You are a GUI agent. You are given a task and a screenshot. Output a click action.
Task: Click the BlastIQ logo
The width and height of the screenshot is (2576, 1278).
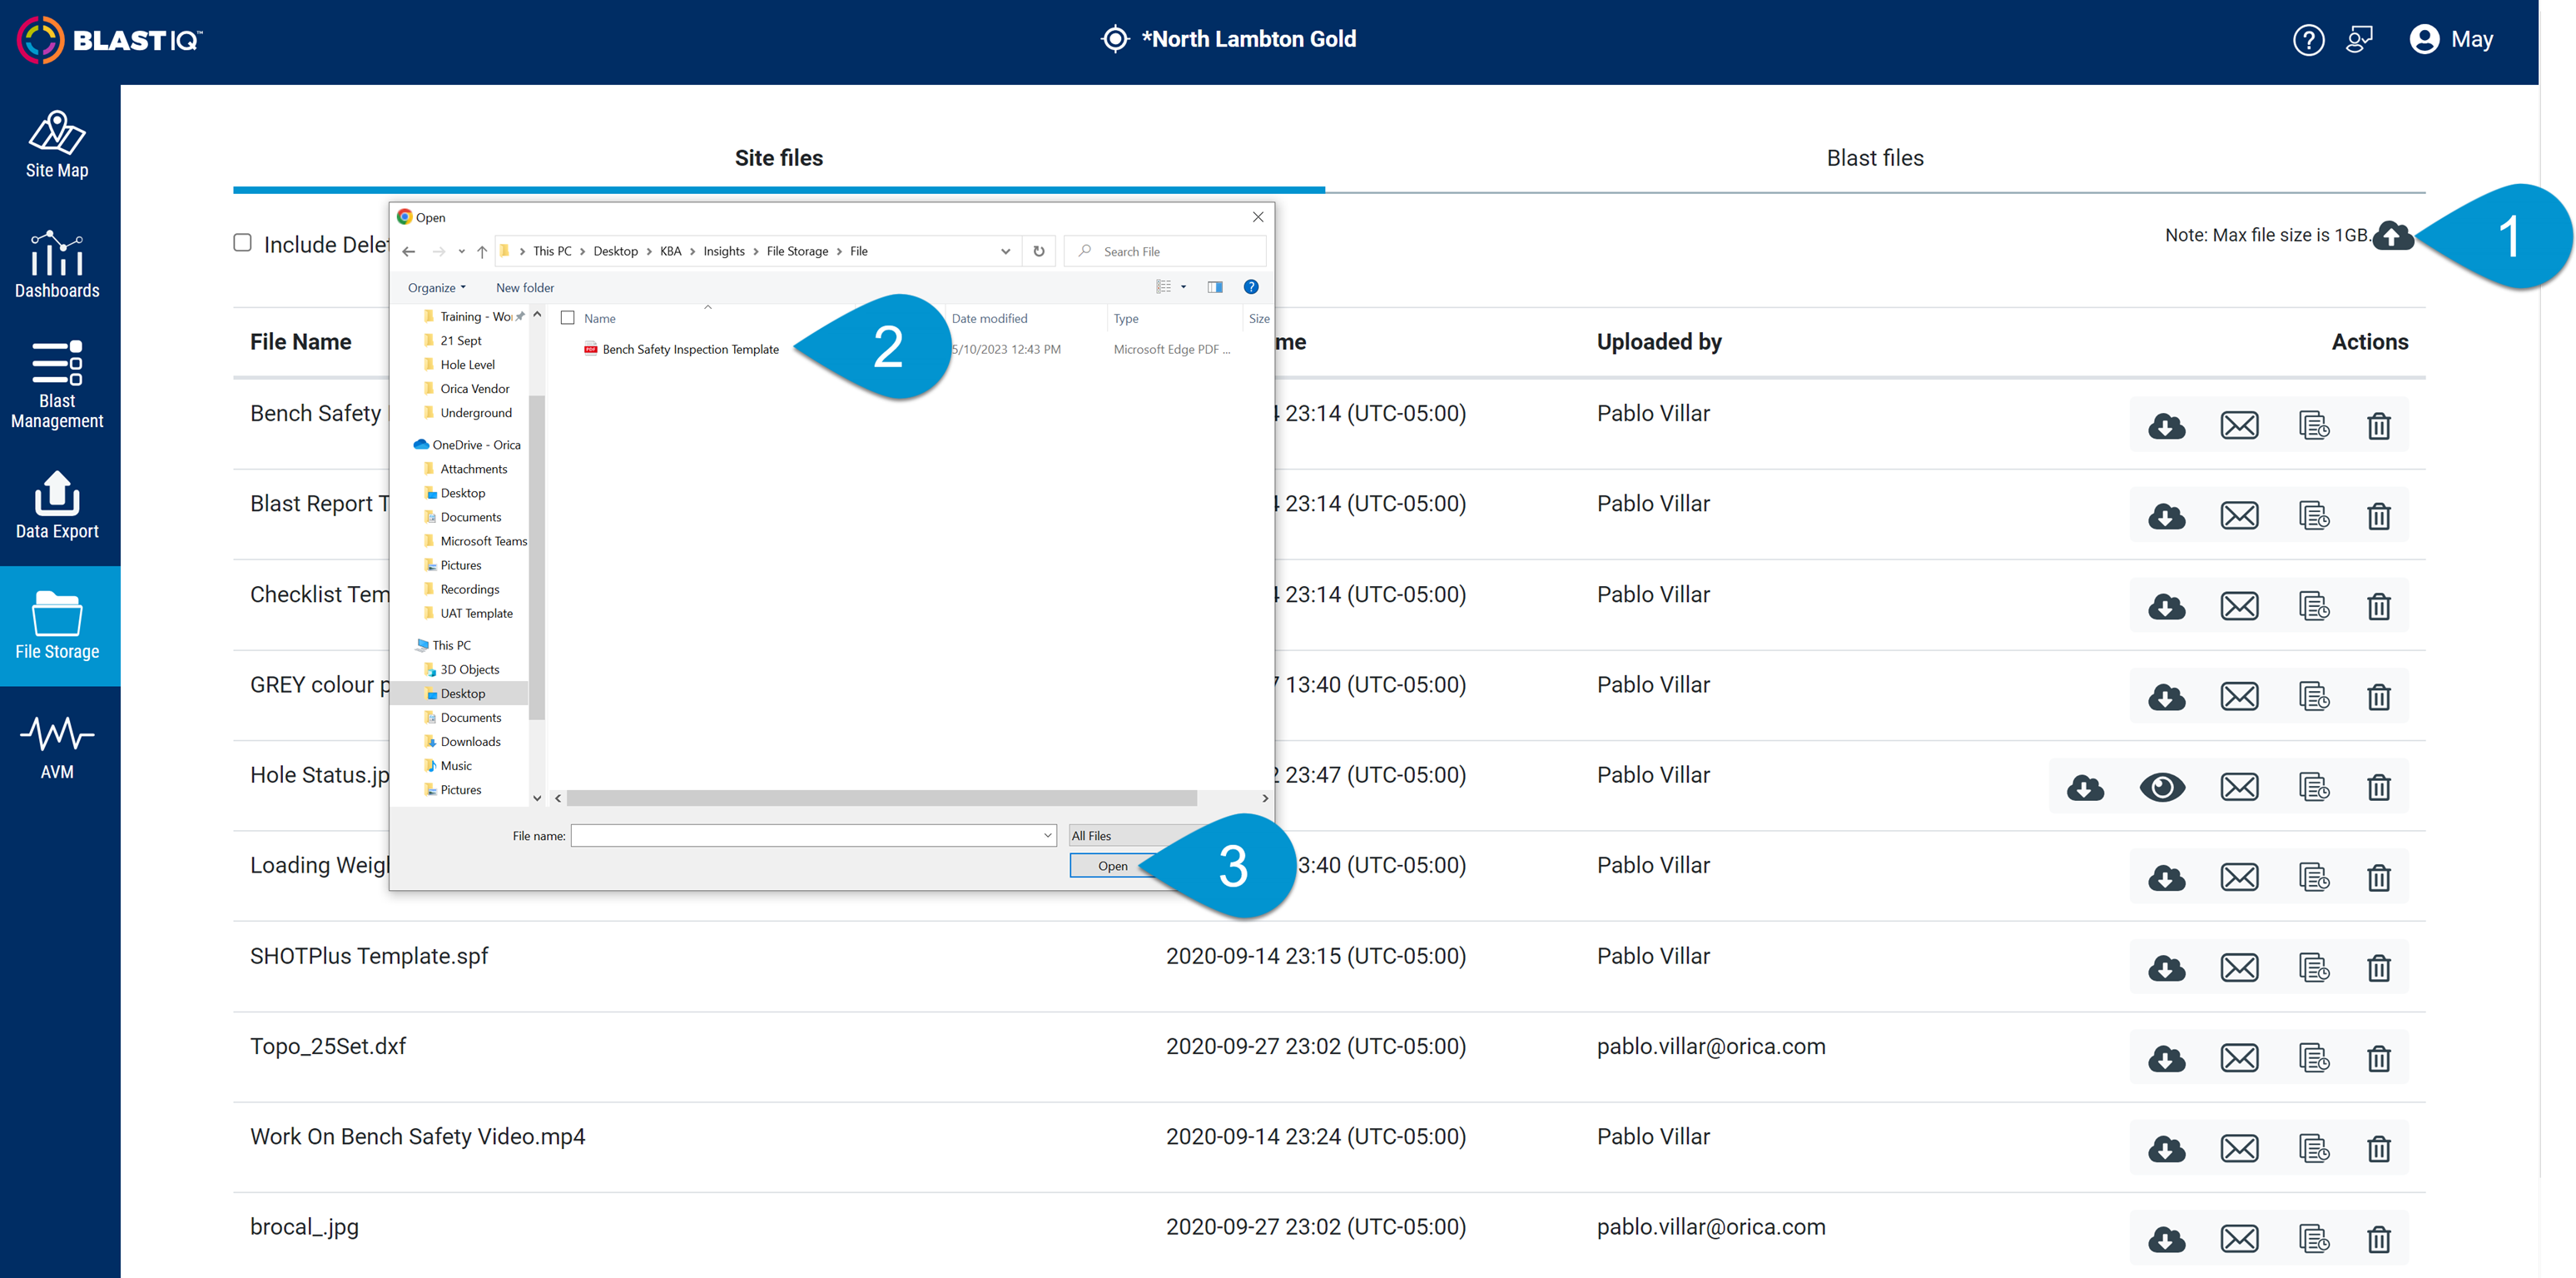click(110, 40)
